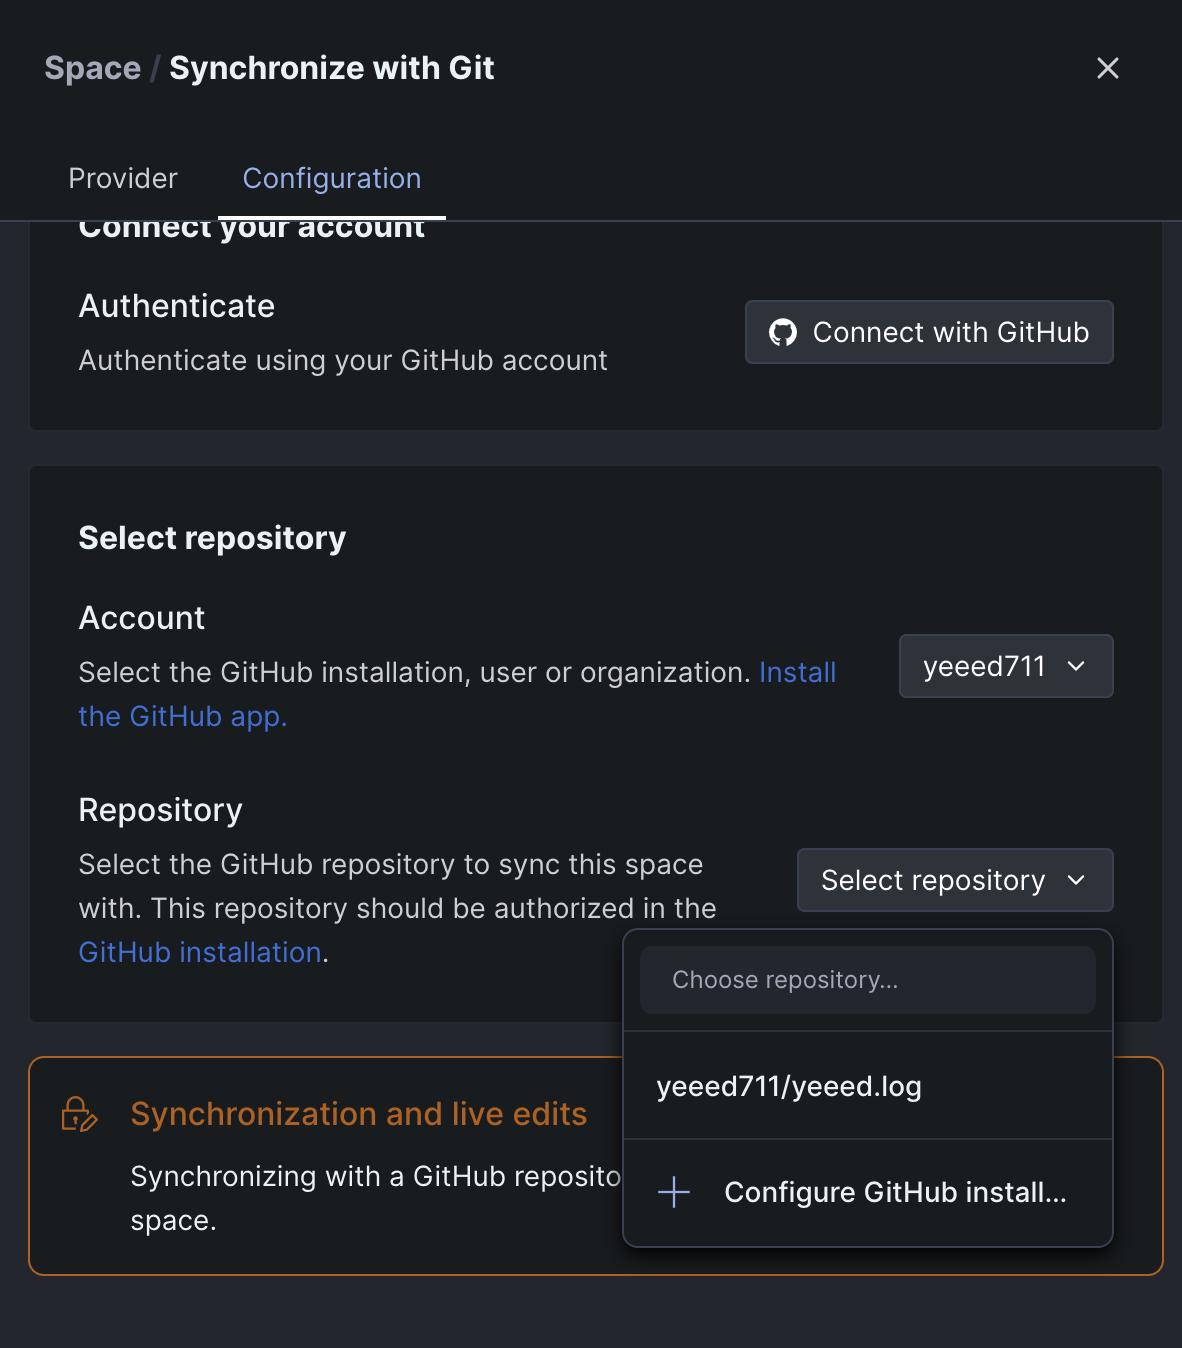Click the chevron in yeeed711 dropdown
The height and width of the screenshot is (1348, 1182).
tap(1076, 666)
